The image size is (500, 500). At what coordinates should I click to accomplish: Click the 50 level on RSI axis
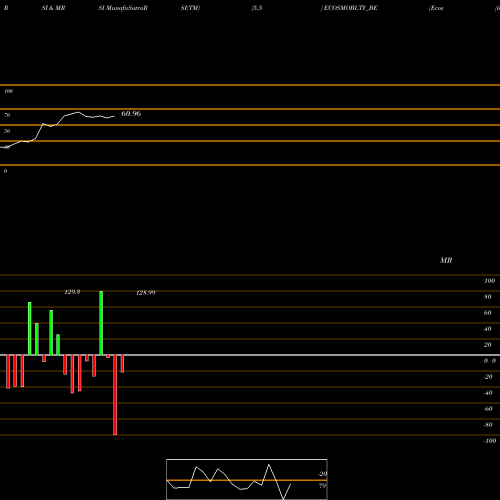pyautogui.click(x=7, y=131)
